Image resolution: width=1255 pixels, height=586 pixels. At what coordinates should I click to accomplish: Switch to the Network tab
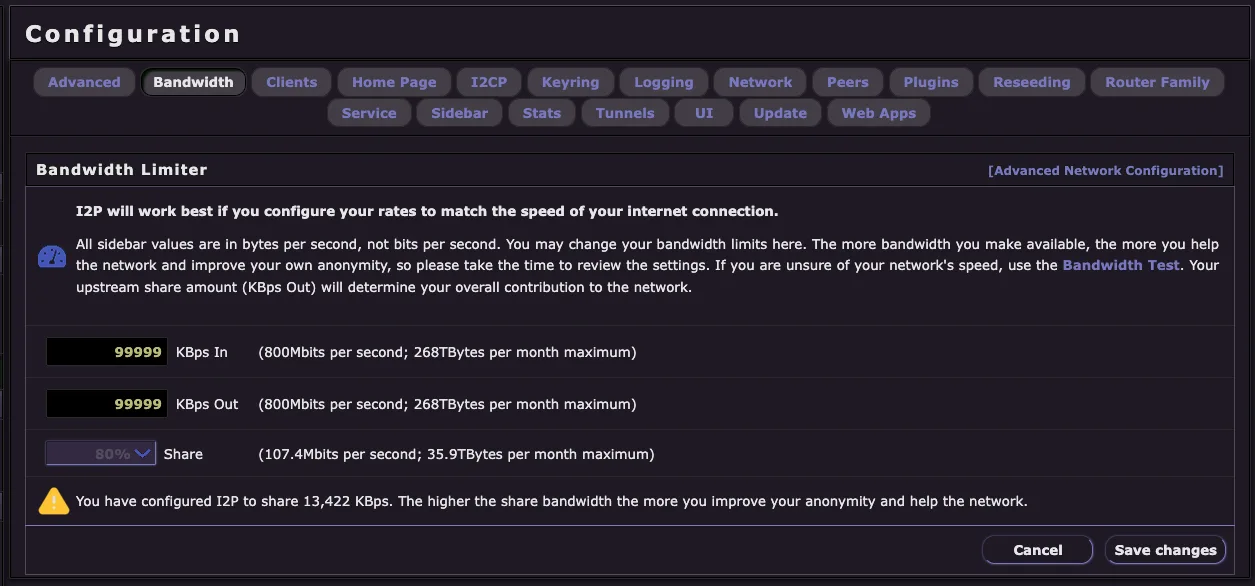759,82
